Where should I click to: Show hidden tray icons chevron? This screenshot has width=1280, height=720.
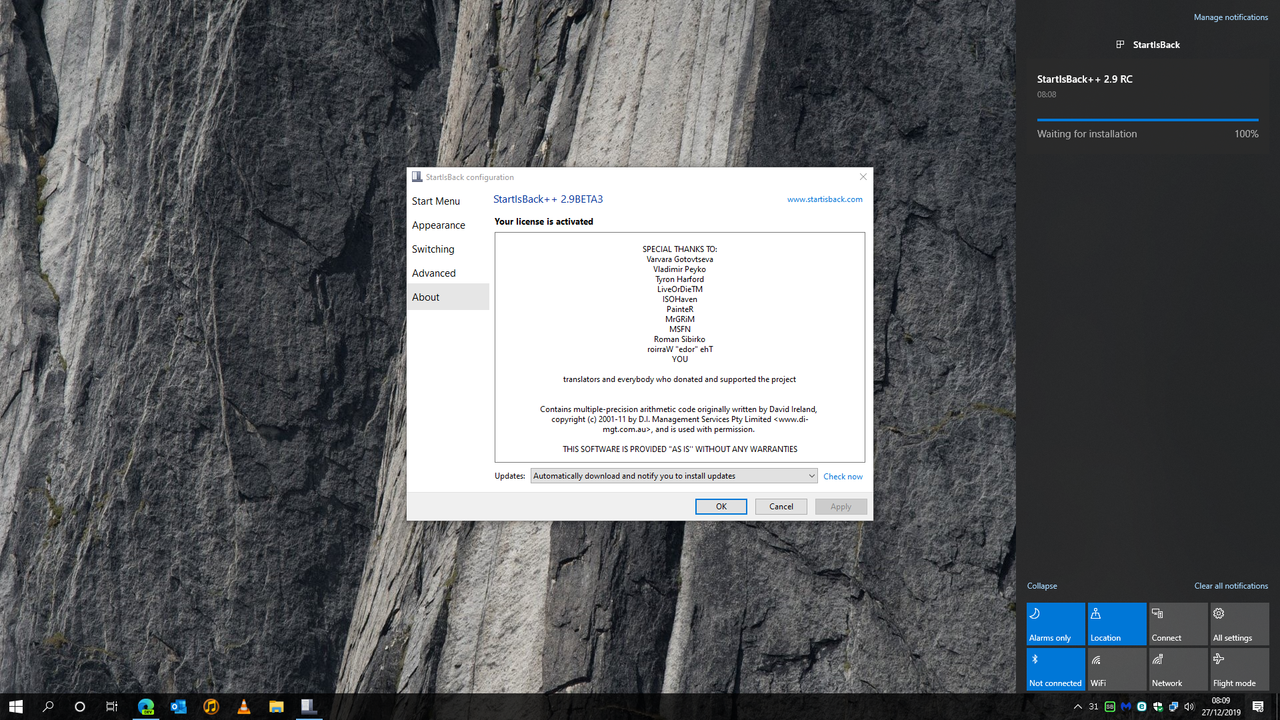[1078, 707]
